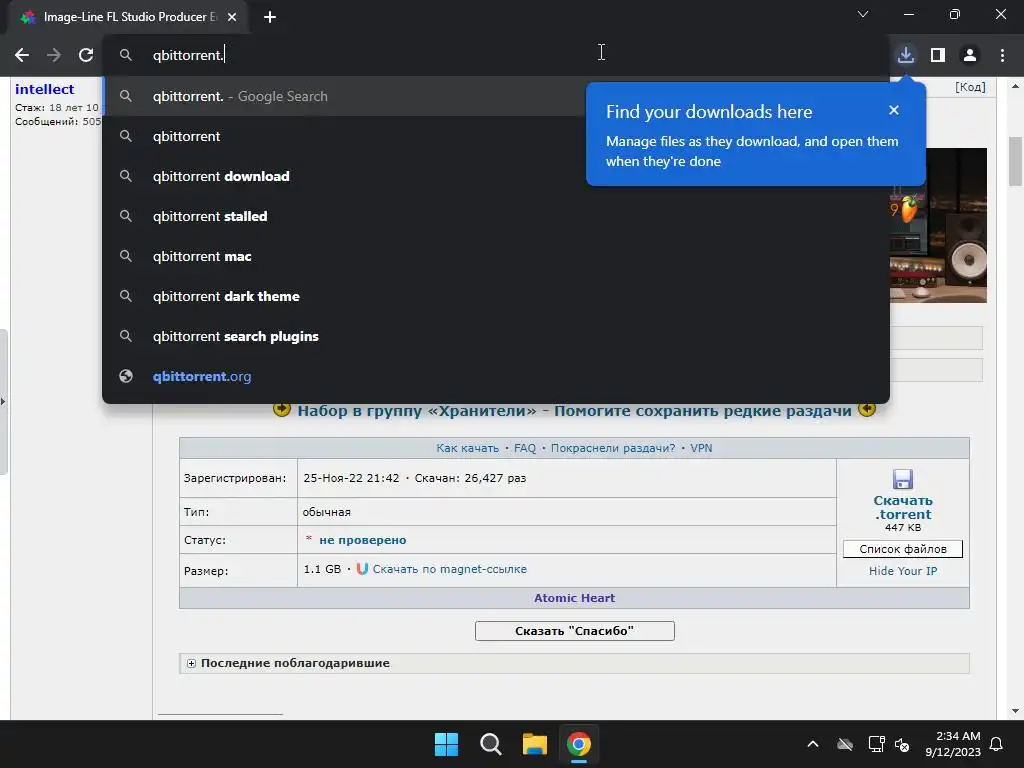
Task: Open 'Покраснели раздачи?' link
Action: pyautogui.click(x=613, y=448)
